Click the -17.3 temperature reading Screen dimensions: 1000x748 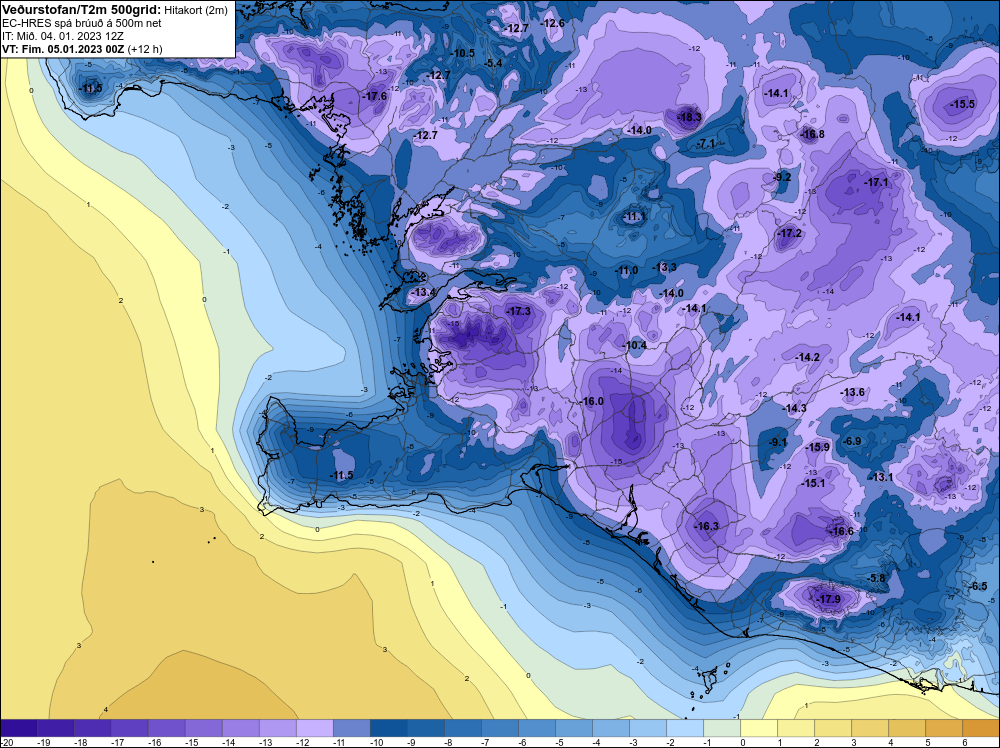coord(518,311)
